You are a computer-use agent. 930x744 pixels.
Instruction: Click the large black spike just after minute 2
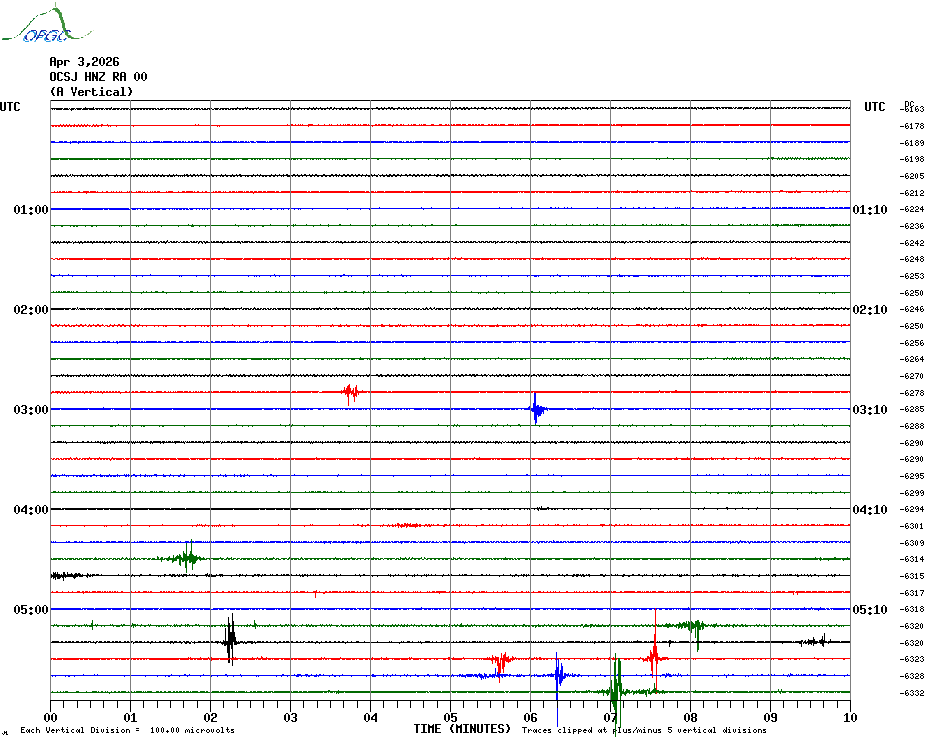click(x=230, y=640)
